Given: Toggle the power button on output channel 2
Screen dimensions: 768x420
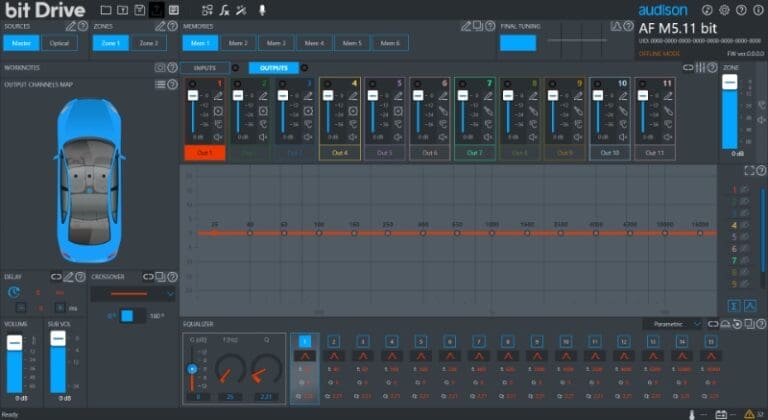Looking at the screenshot, I should pyautogui.click(x=236, y=84).
